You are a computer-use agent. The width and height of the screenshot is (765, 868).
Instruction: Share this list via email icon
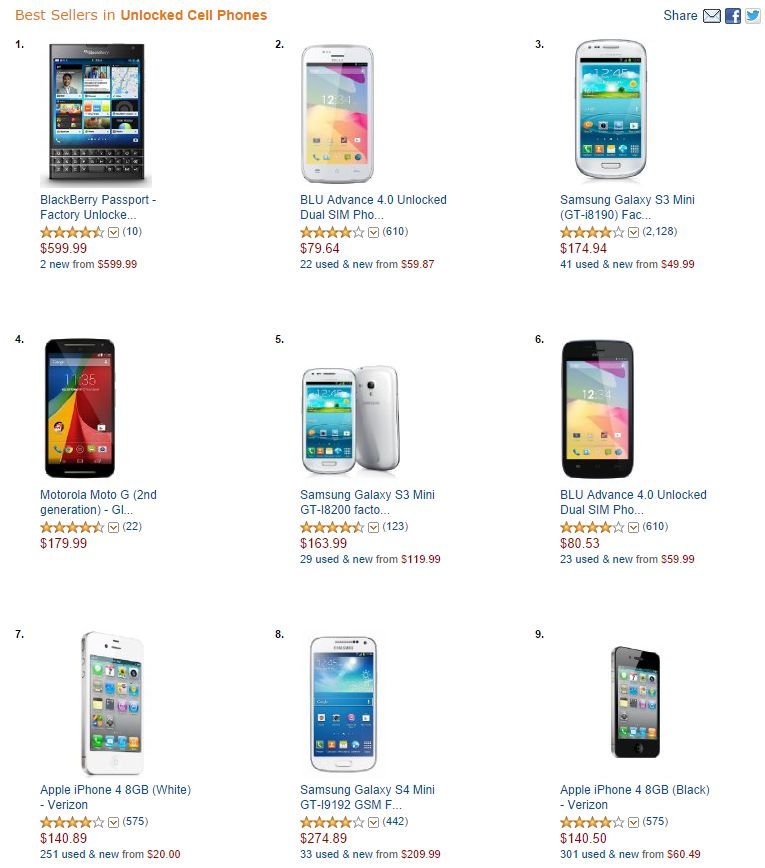(x=711, y=15)
